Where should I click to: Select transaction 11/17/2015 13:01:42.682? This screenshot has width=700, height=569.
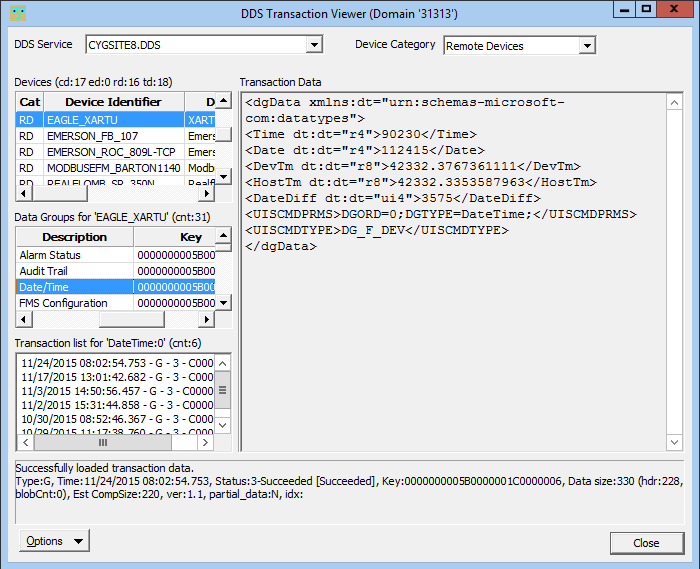coord(117,377)
